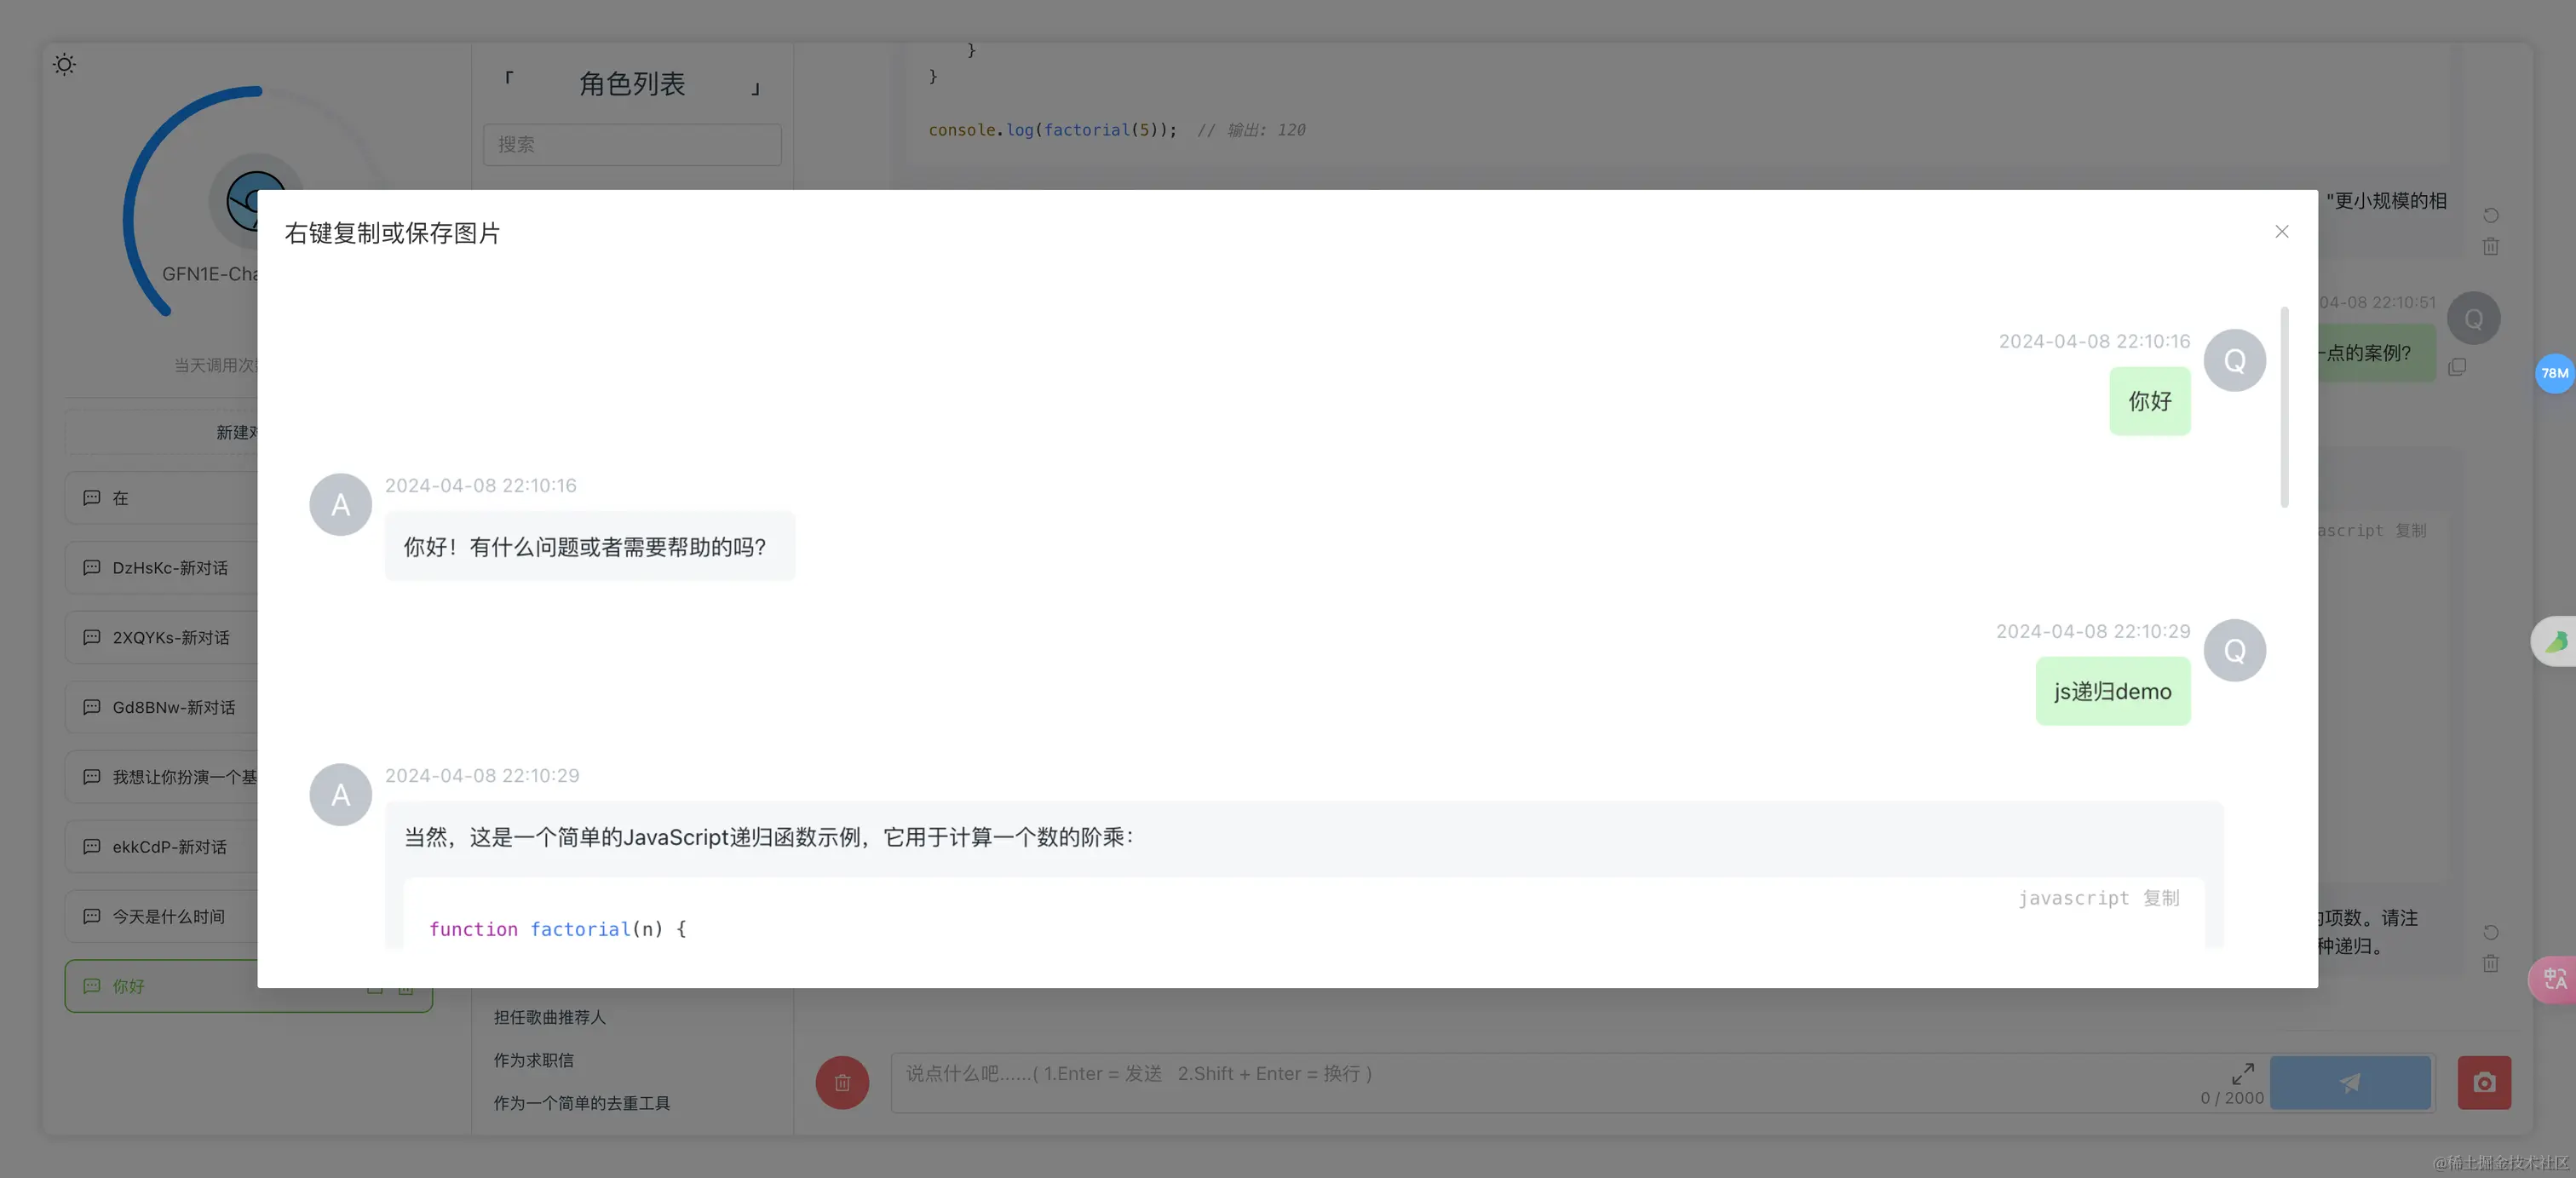Send the message using the paper plane icon

pos(2351,1083)
